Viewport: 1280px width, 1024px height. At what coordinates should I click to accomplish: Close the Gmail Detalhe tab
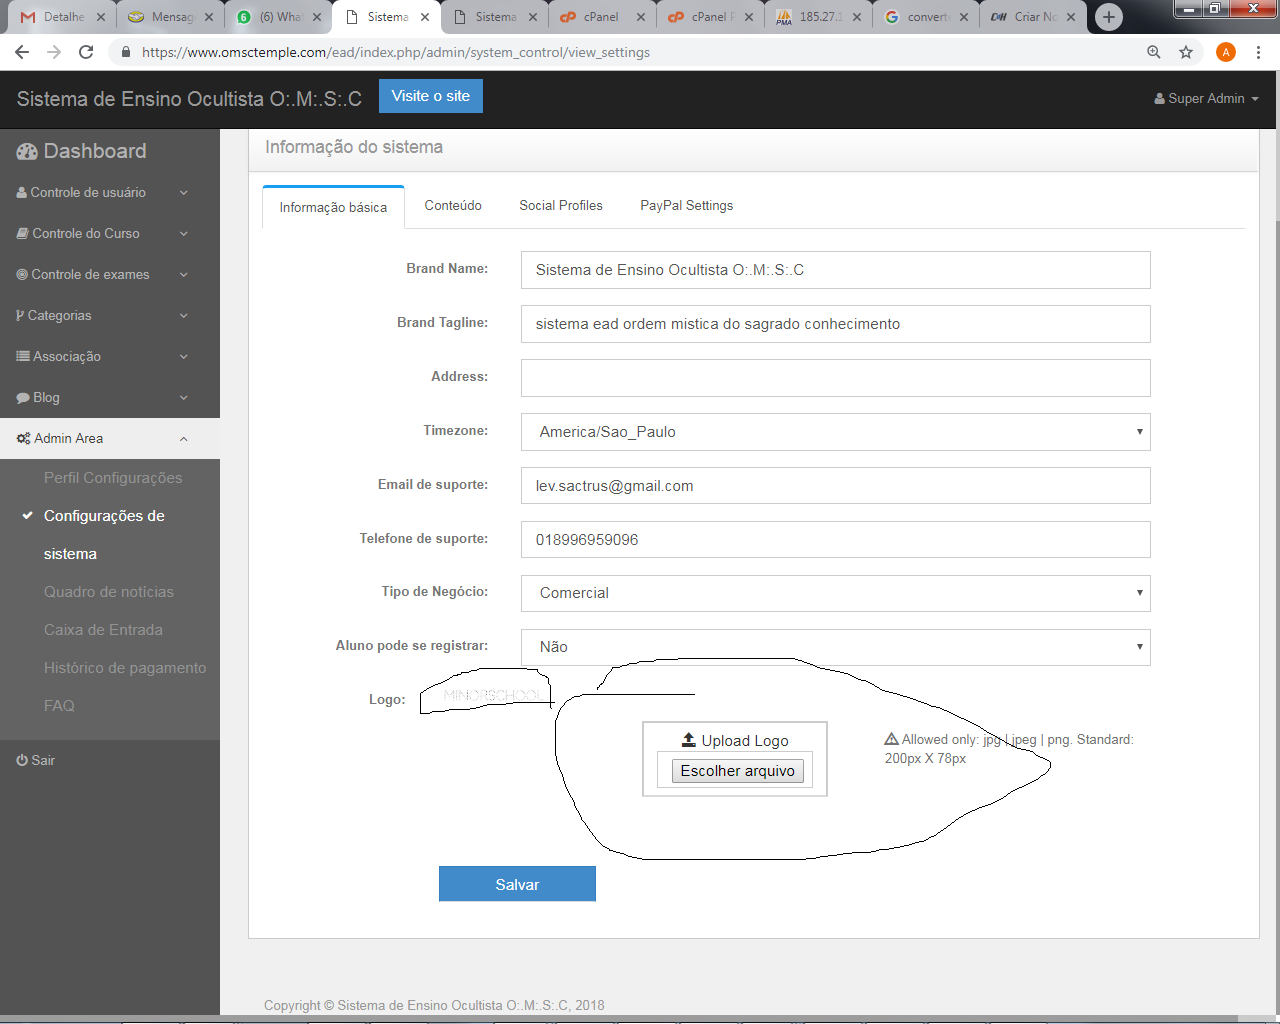tap(101, 17)
